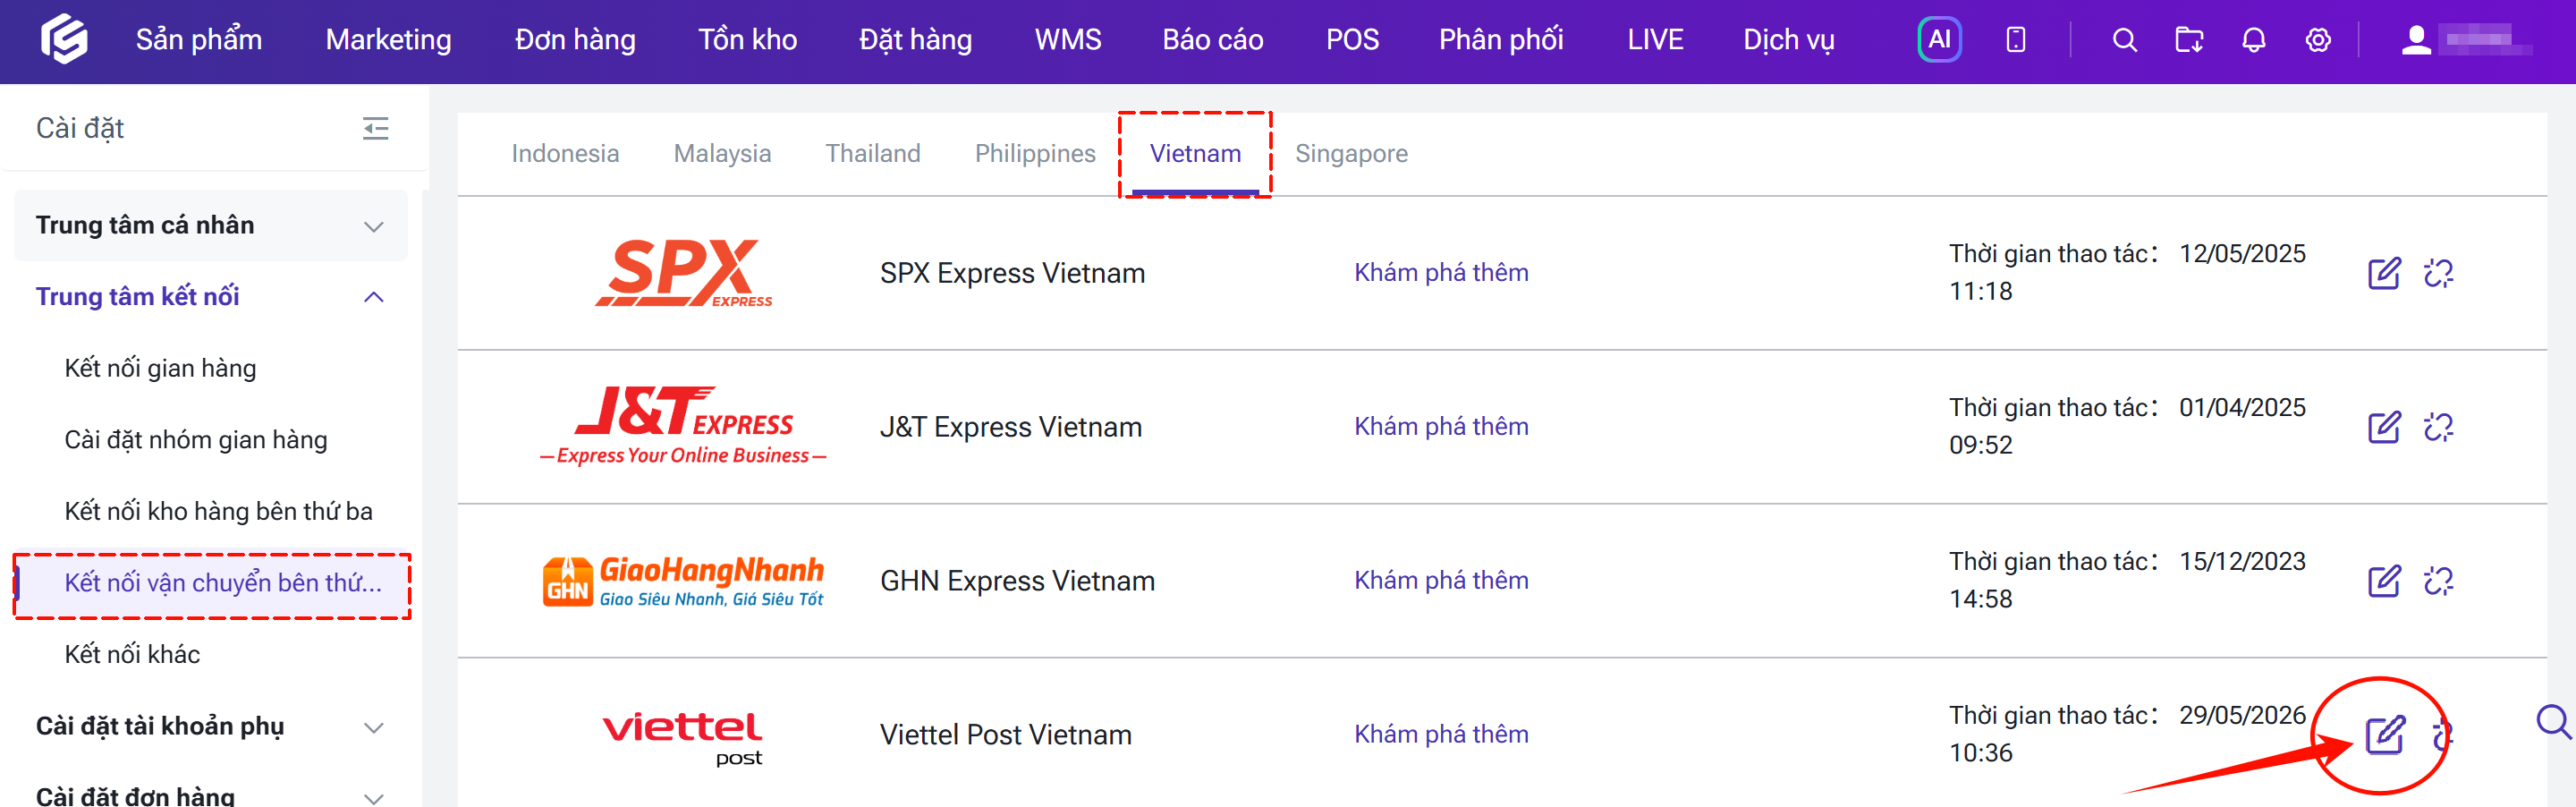Edit SPX Express Vietnam connection
The image size is (2576, 807).
[x=2383, y=273]
